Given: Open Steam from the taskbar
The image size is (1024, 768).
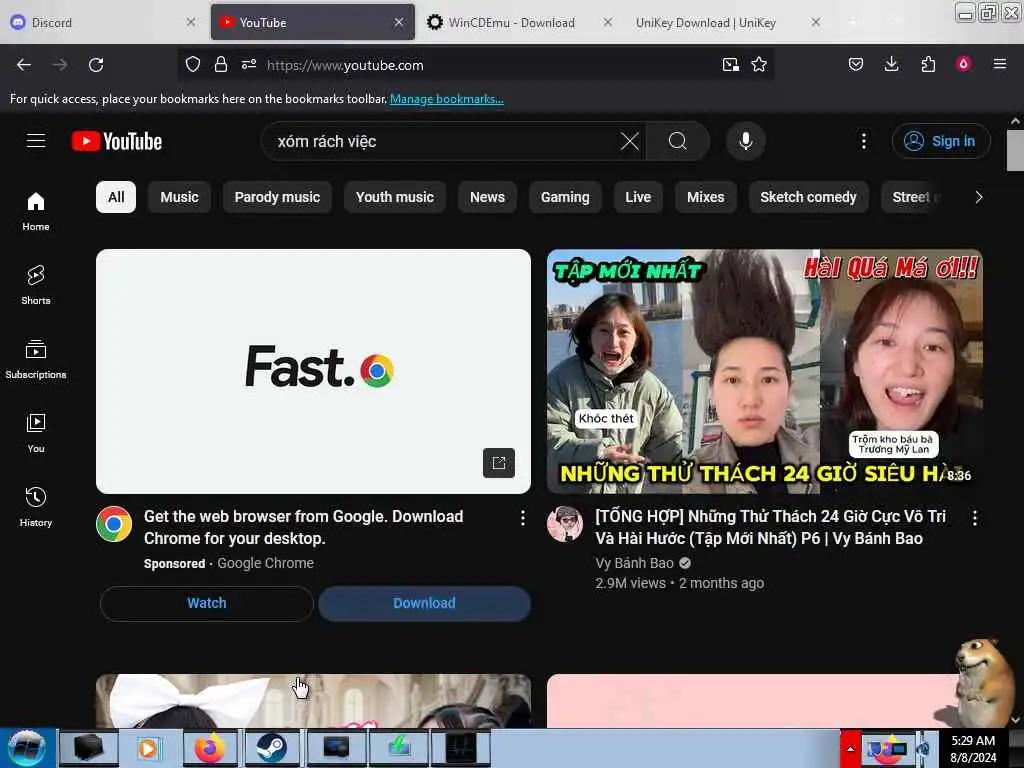Looking at the screenshot, I should pos(272,748).
